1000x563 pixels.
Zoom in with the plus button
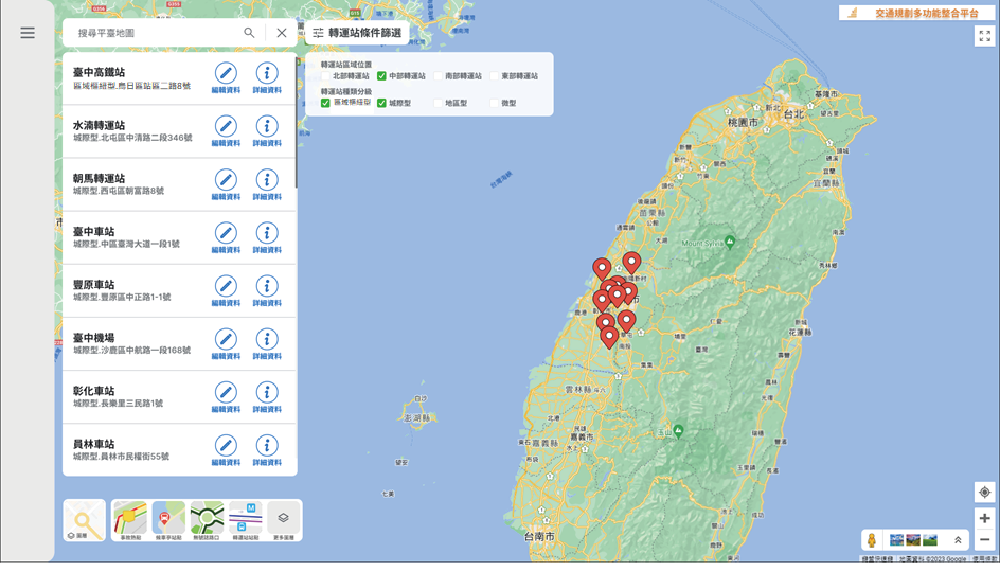click(985, 518)
